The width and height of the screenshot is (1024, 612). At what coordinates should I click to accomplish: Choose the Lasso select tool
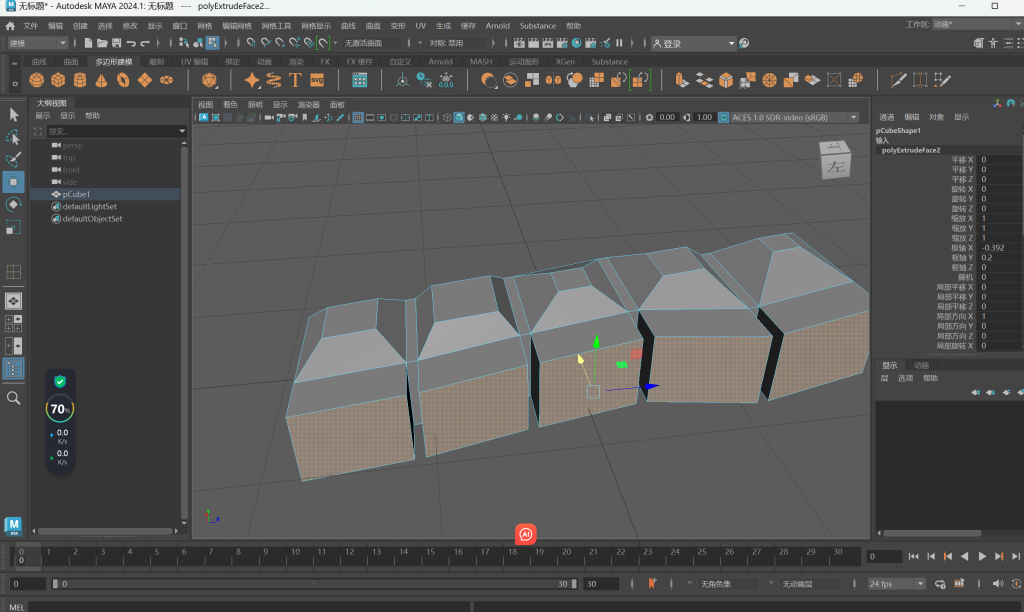[13, 137]
